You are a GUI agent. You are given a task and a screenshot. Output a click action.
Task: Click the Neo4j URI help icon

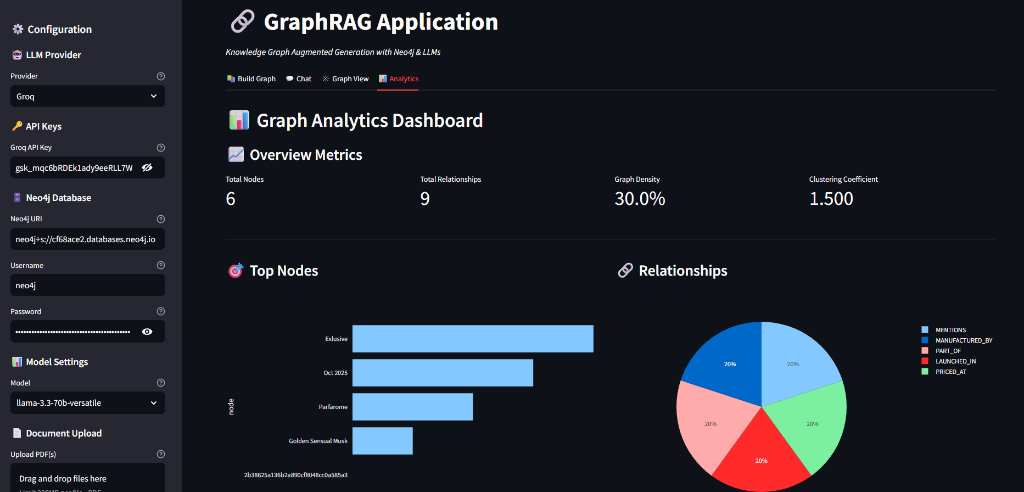pyautogui.click(x=161, y=219)
